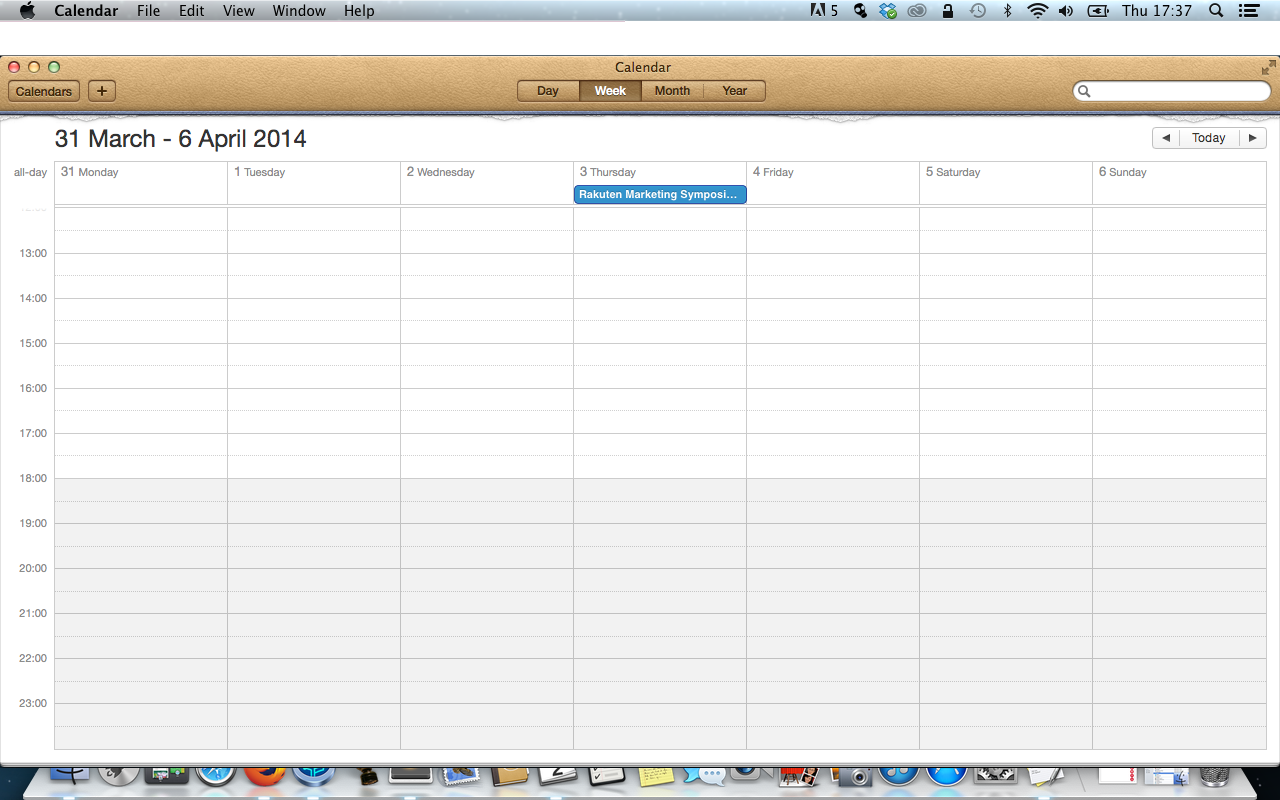The image size is (1280, 800).
Task: Open the File menu
Action: coord(148,11)
